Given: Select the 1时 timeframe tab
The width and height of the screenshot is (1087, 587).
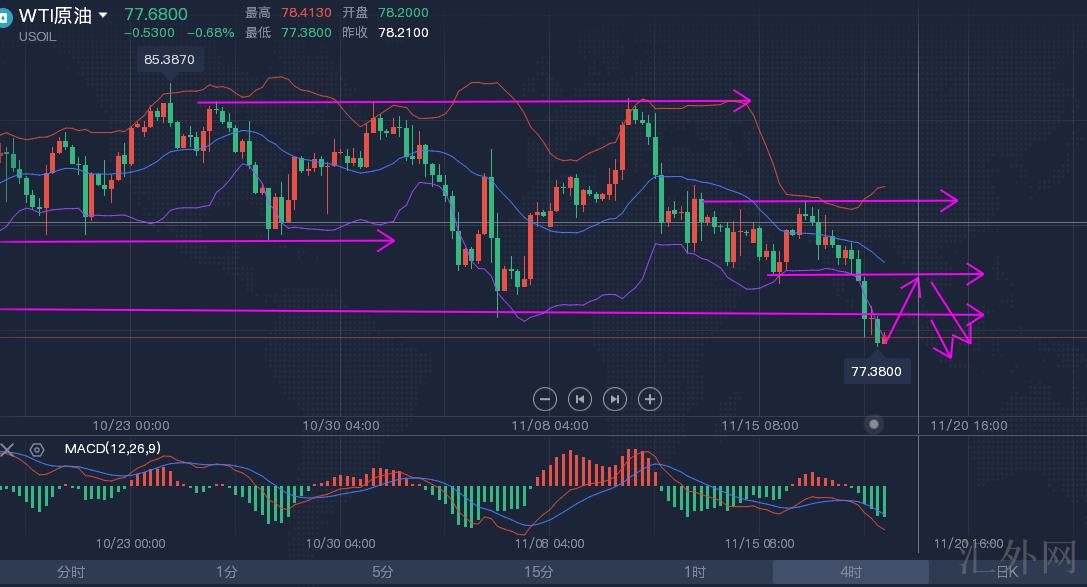Looking at the screenshot, I should coord(694,572).
